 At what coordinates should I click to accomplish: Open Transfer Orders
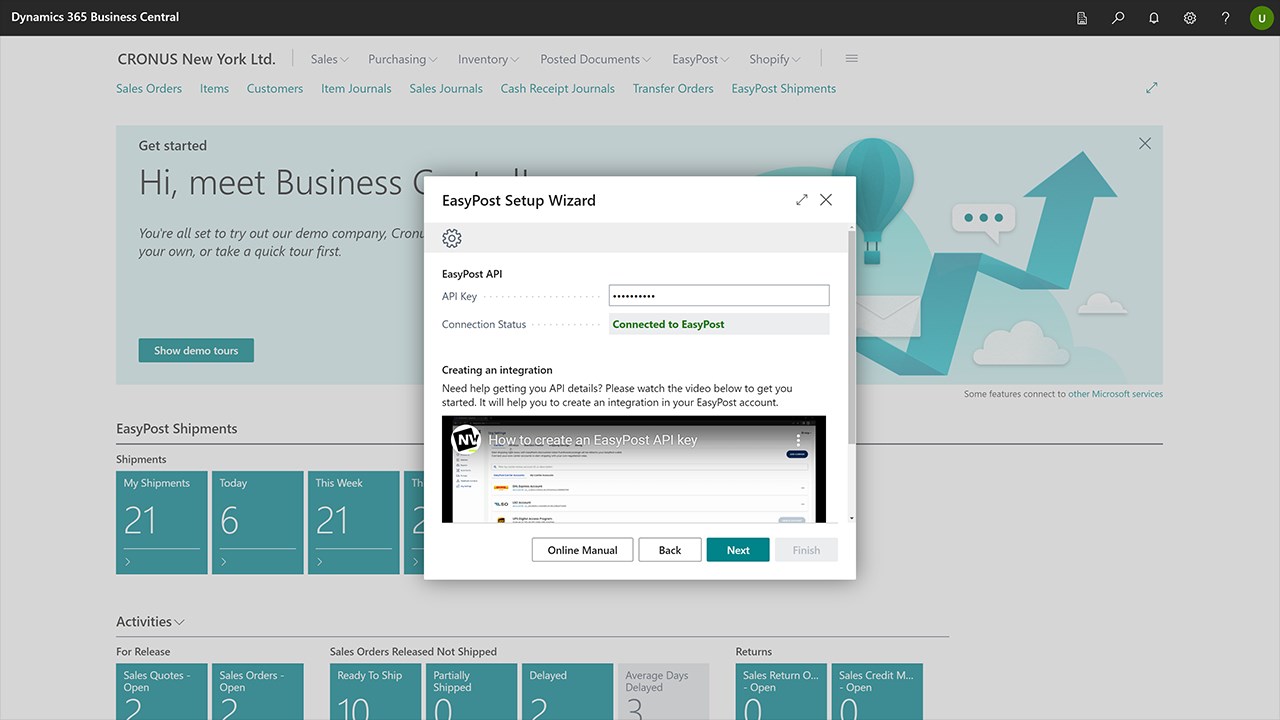coord(673,88)
